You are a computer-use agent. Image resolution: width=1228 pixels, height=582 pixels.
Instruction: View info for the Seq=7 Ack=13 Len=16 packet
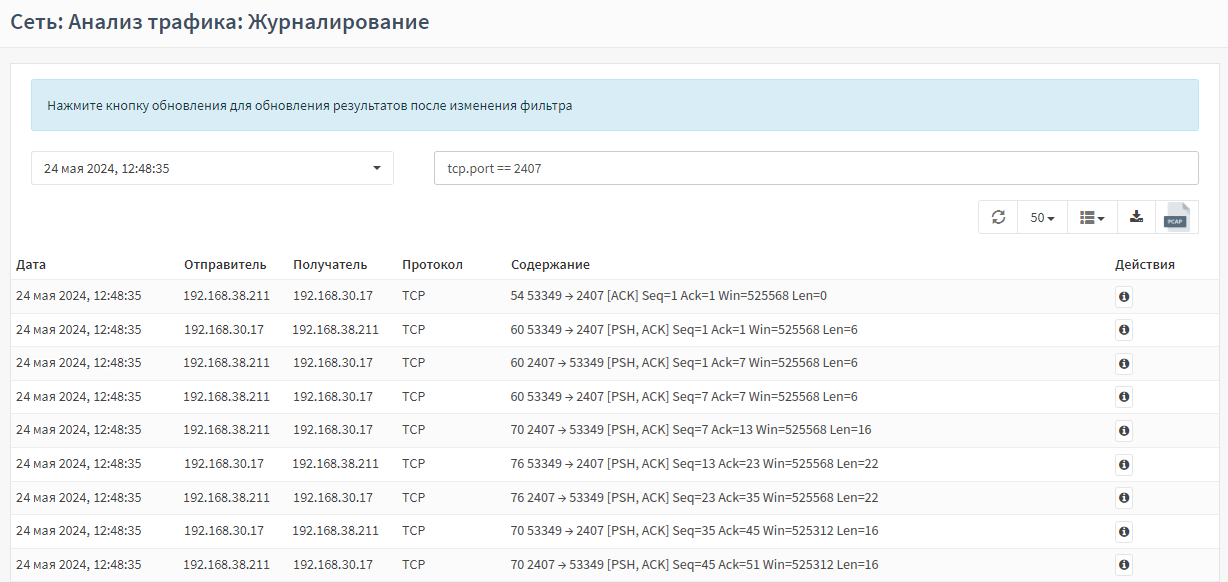click(1124, 431)
